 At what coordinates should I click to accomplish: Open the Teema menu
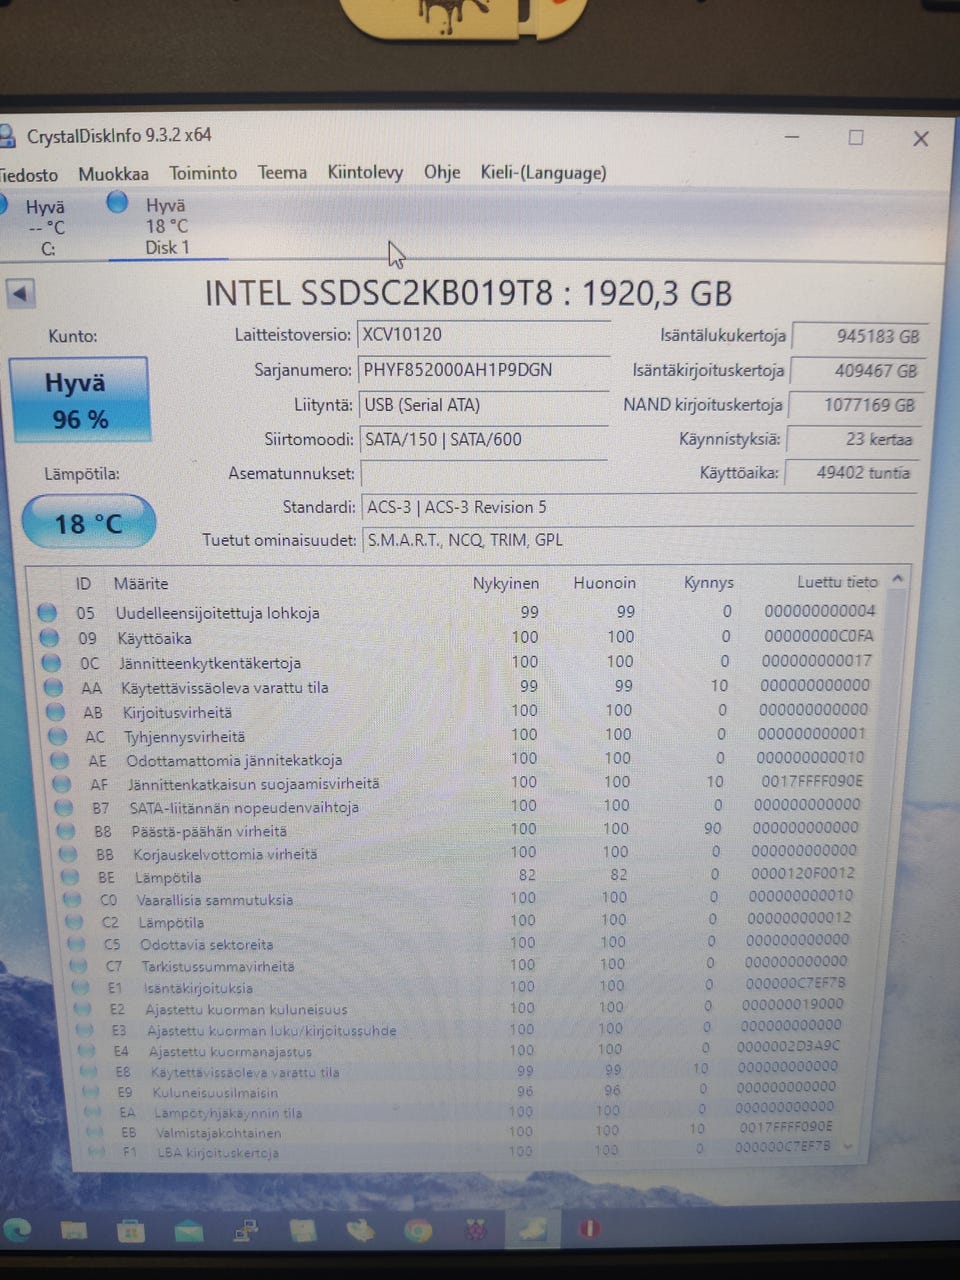(x=282, y=172)
